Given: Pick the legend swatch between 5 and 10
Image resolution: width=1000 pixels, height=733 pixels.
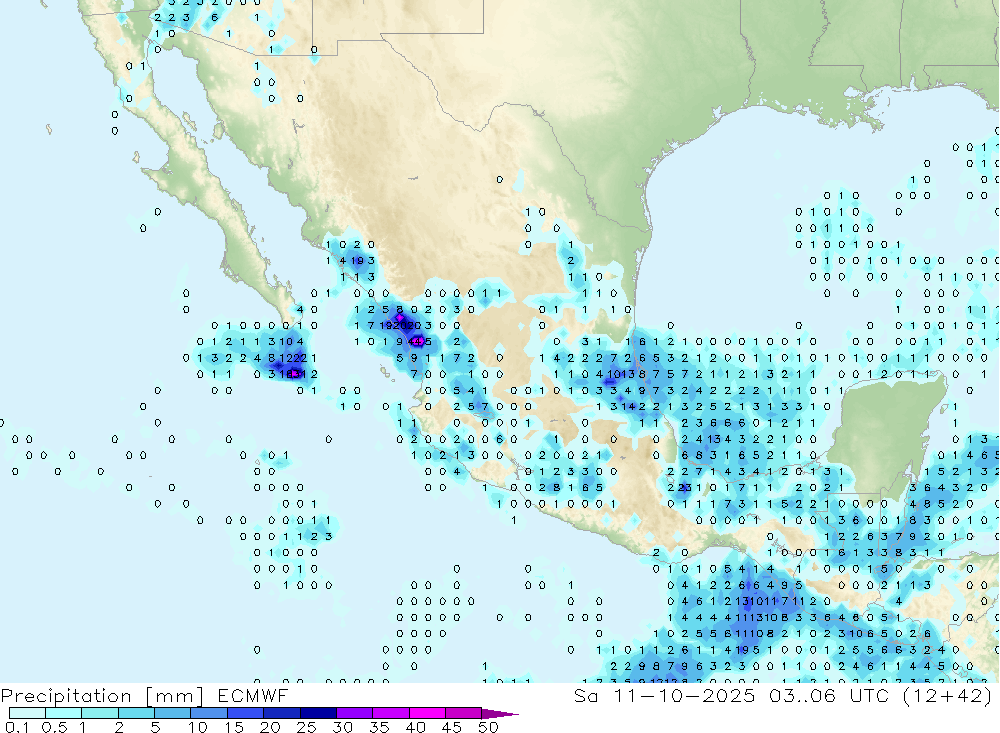Looking at the screenshot, I should [x=172, y=713].
